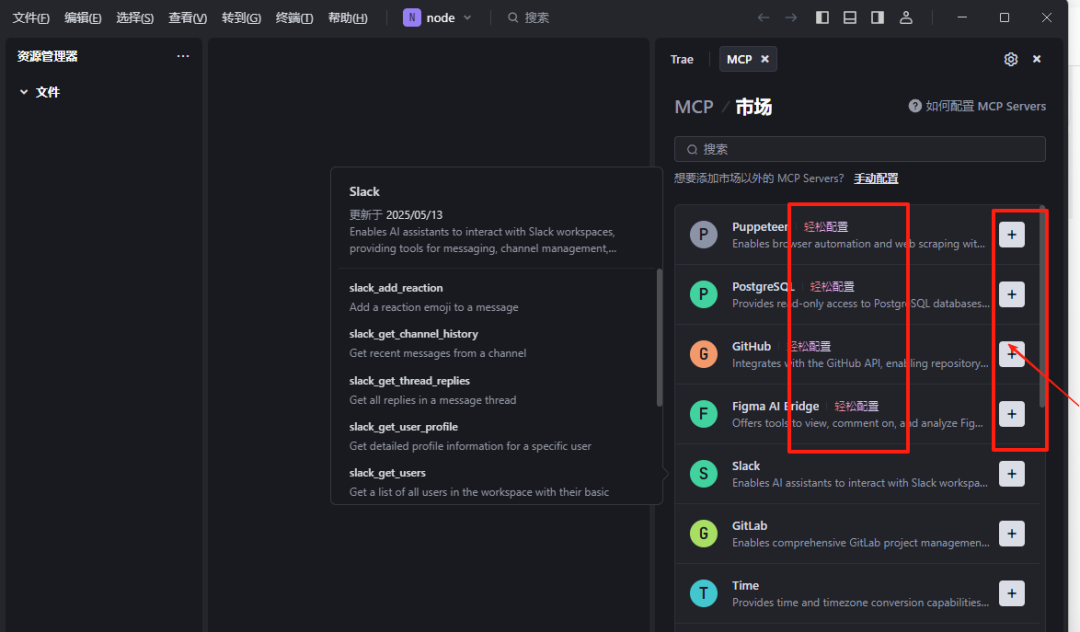Open the explorer more actions ellipsis

(183, 56)
